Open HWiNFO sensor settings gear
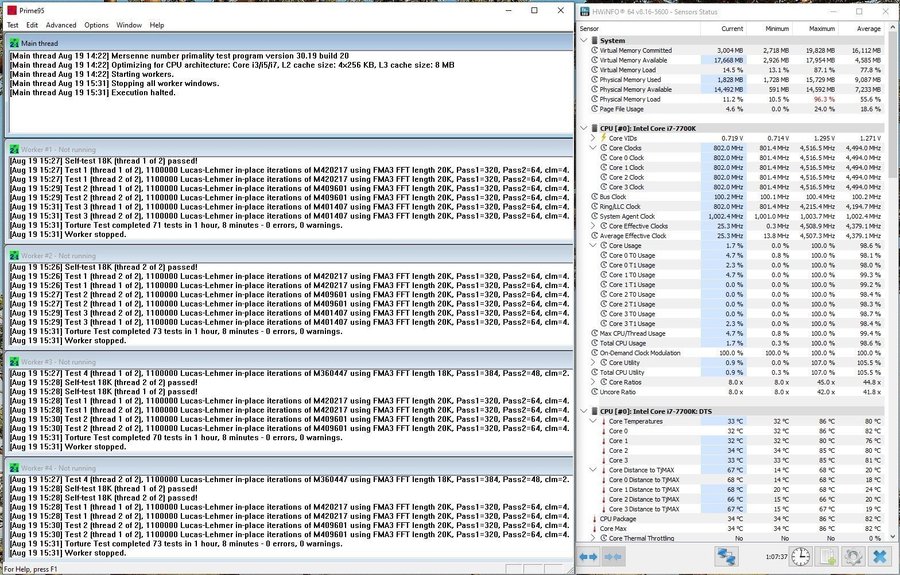900x575 pixels. click(853, 557)
